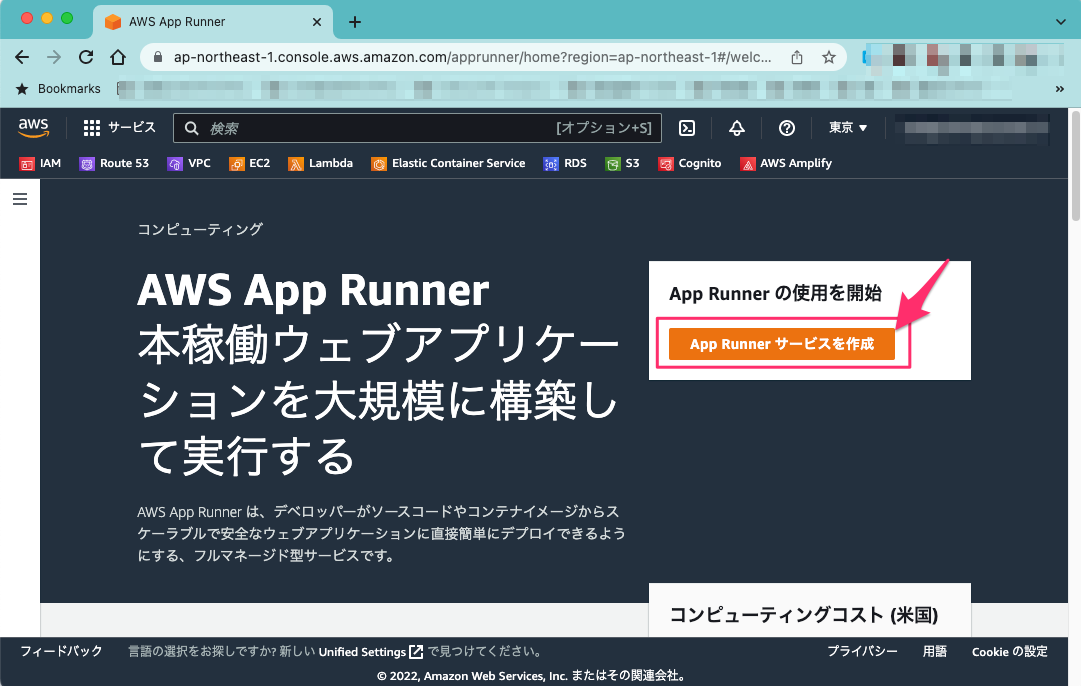Bookmark this page with the star icon
Image resolution: width=1081 pixels, height=686 pixels.
click(829, 57)
